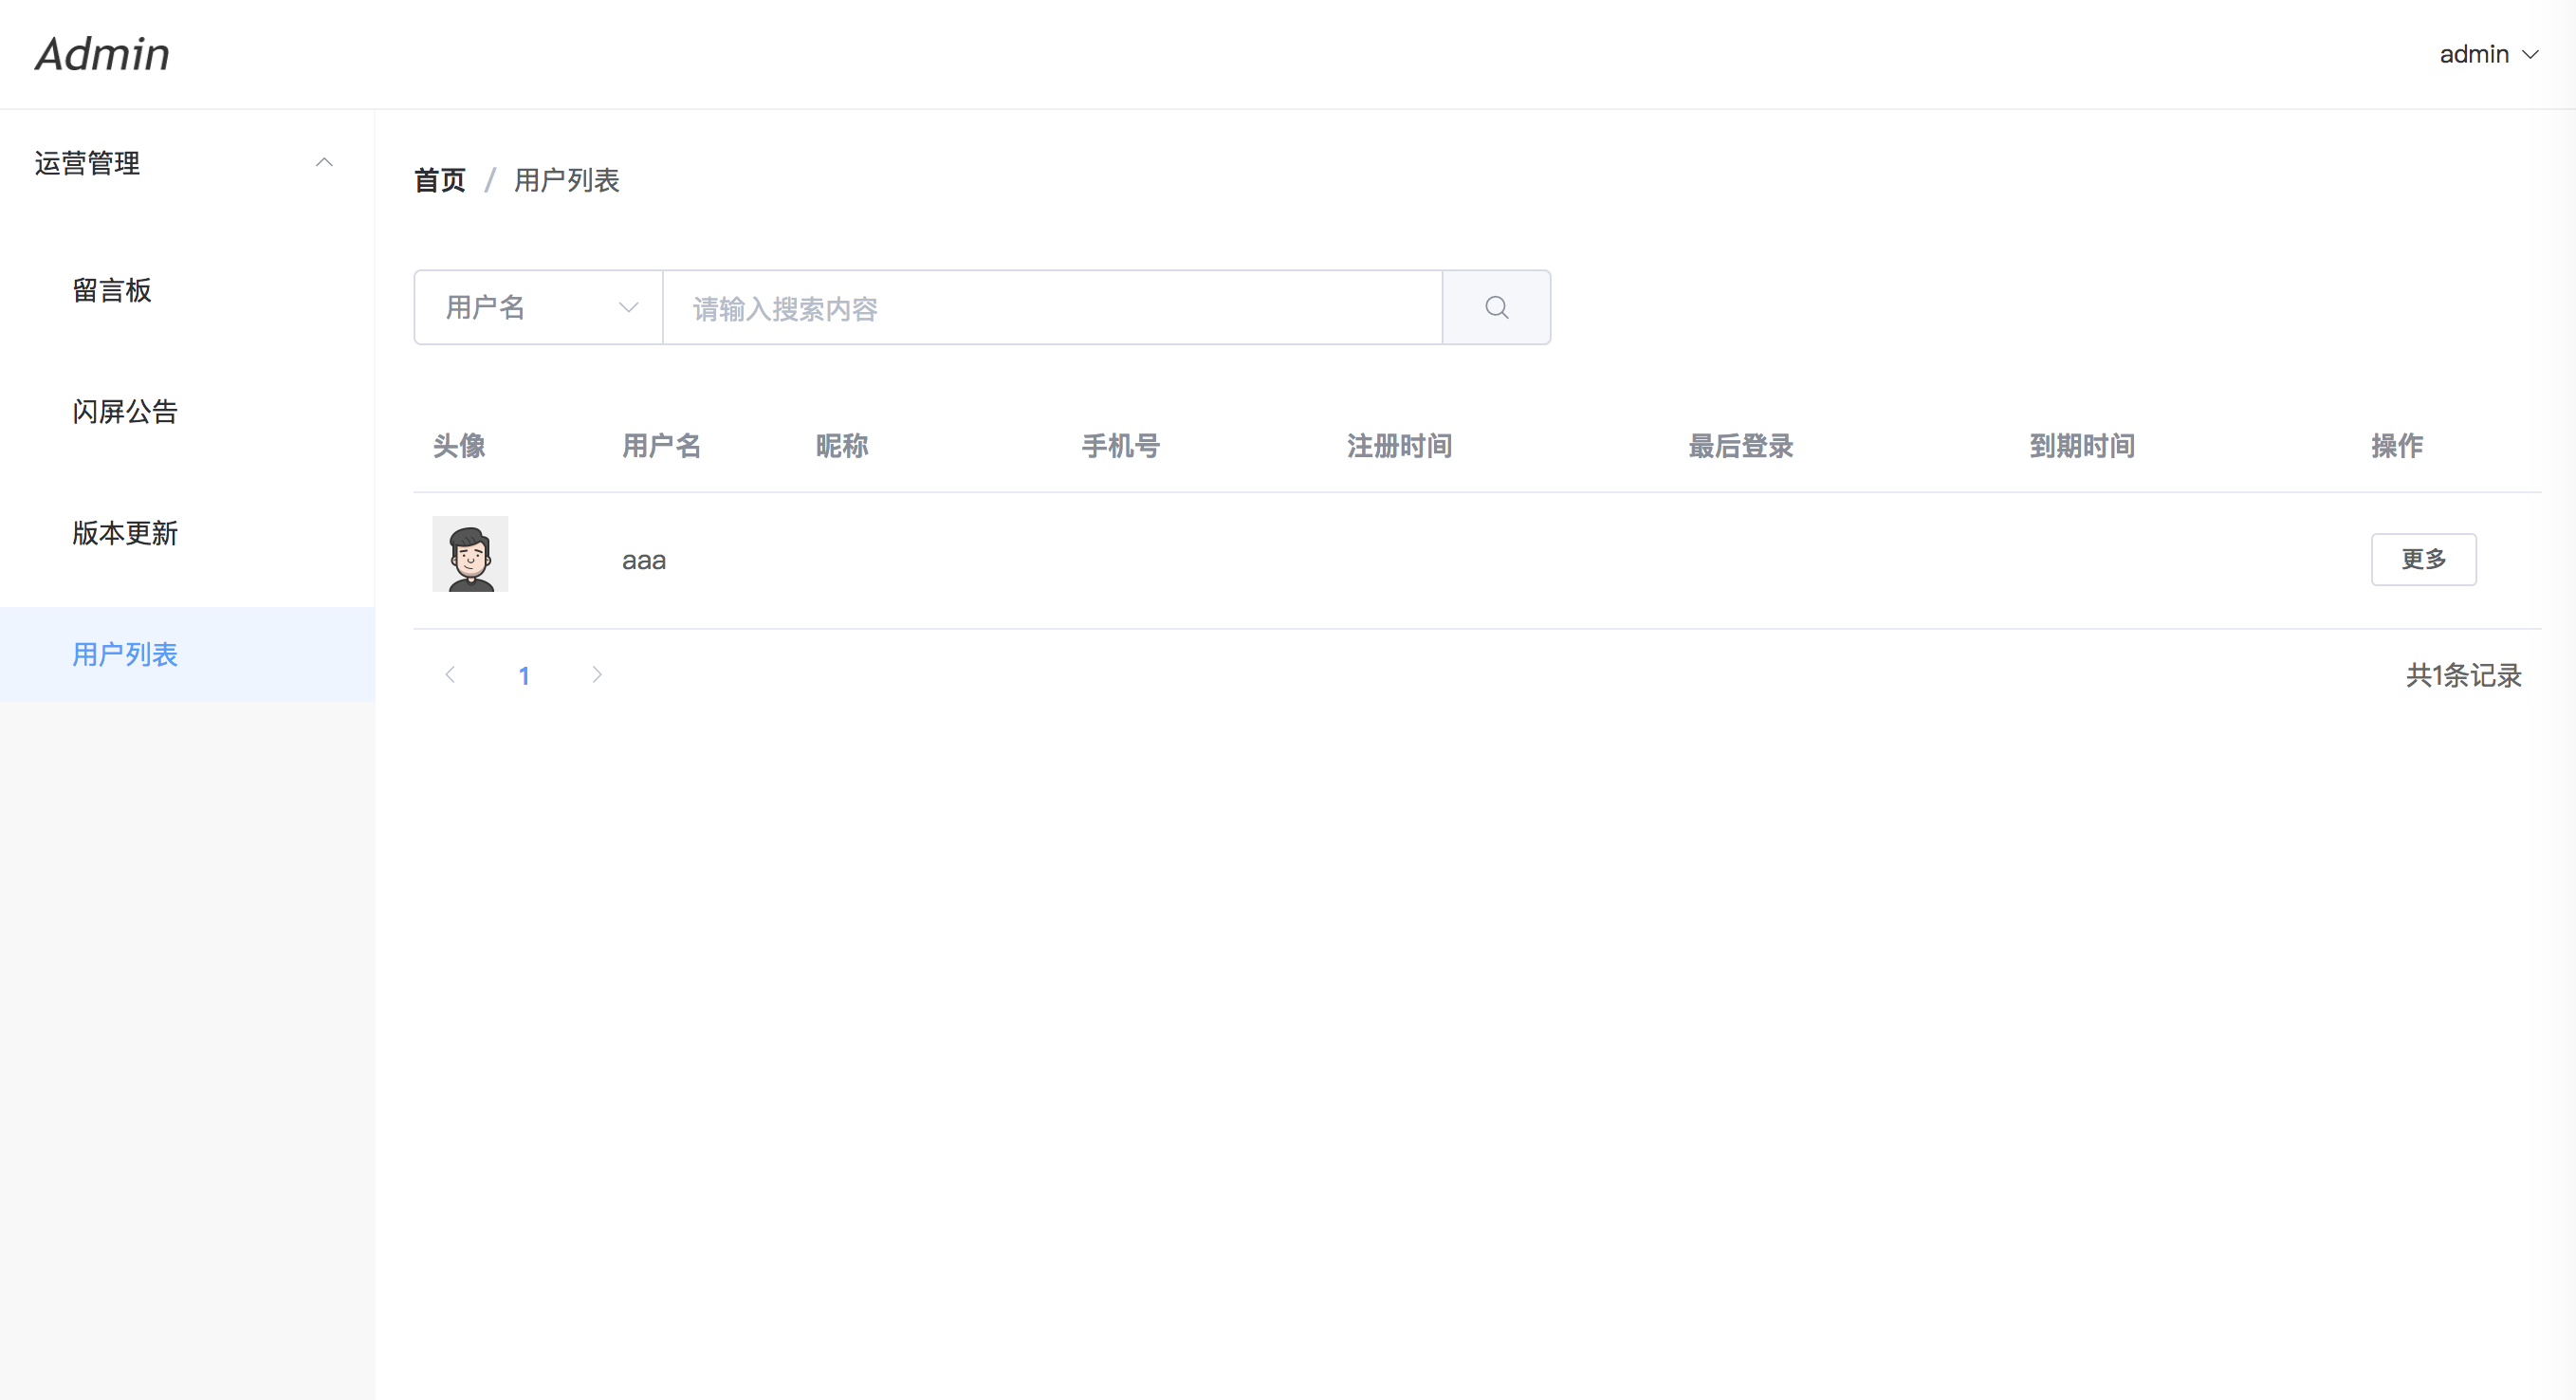
Task: Click the 首页 breadcrumb link
Action: point(440,180)
